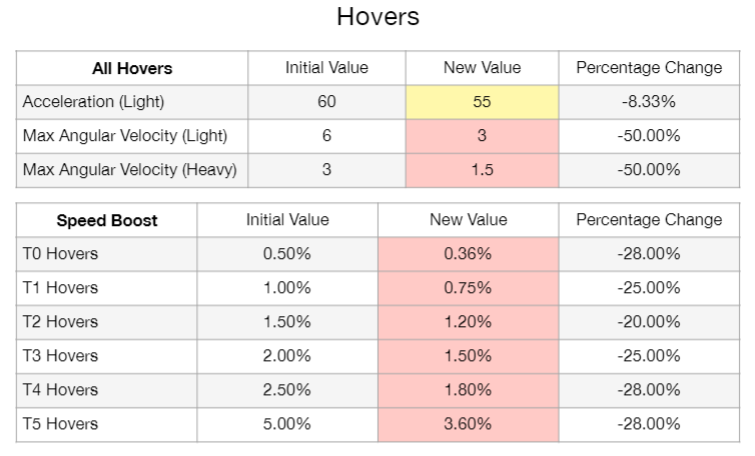
Task: Select the T5 Hovers initial value 5.00%
Action: tap(287, 424)
